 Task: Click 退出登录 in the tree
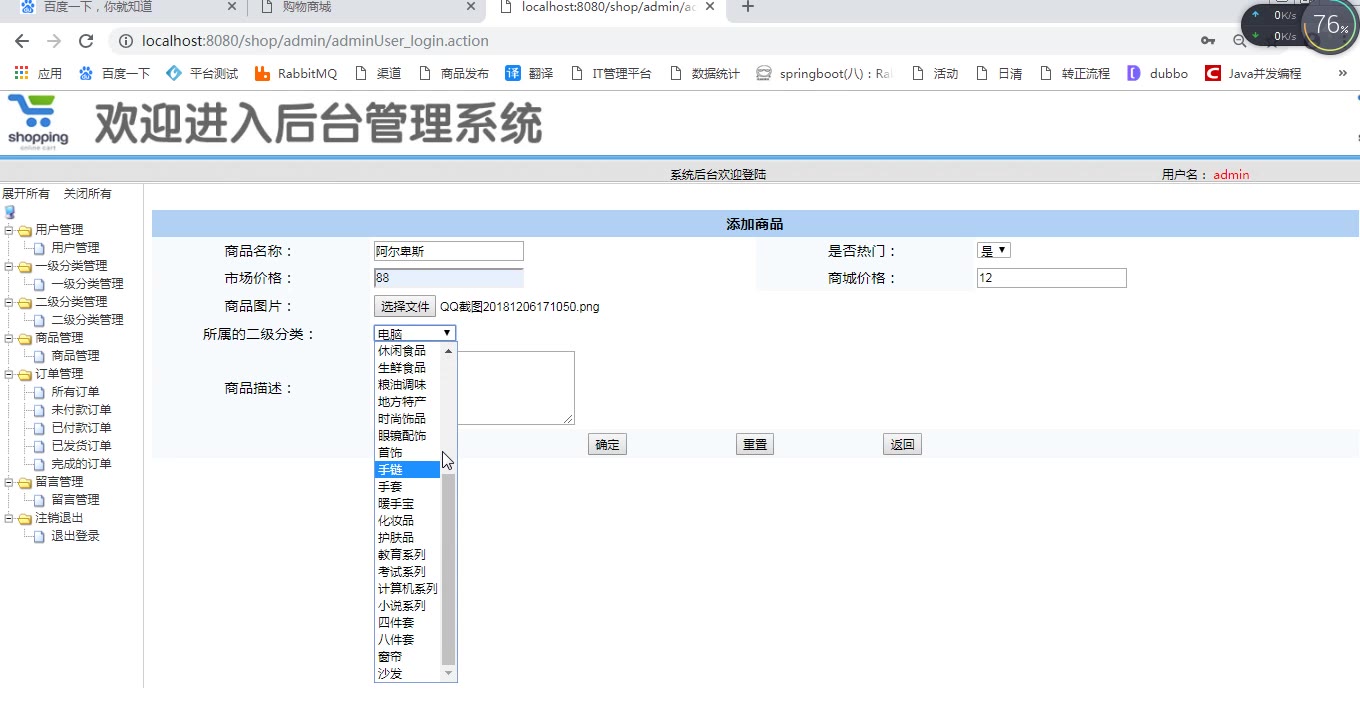pos(75,536)
